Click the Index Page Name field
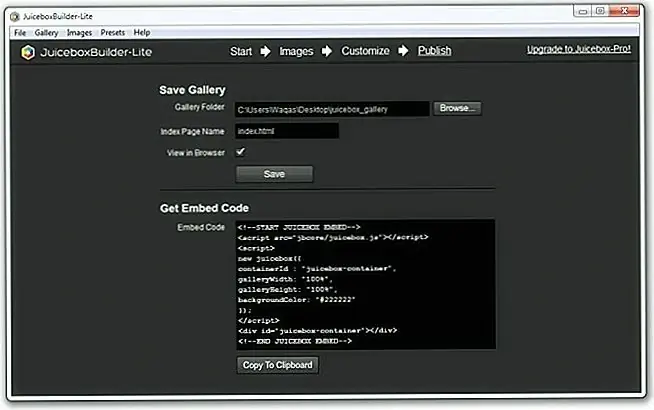Image resolution: width=654 pixels, height=410 pixels. pos(287,131)
